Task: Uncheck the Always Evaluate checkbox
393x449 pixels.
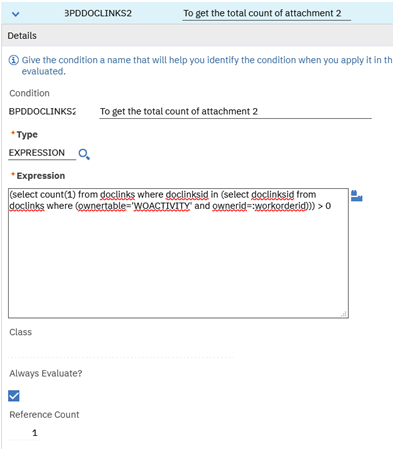Action: (14, 396)
